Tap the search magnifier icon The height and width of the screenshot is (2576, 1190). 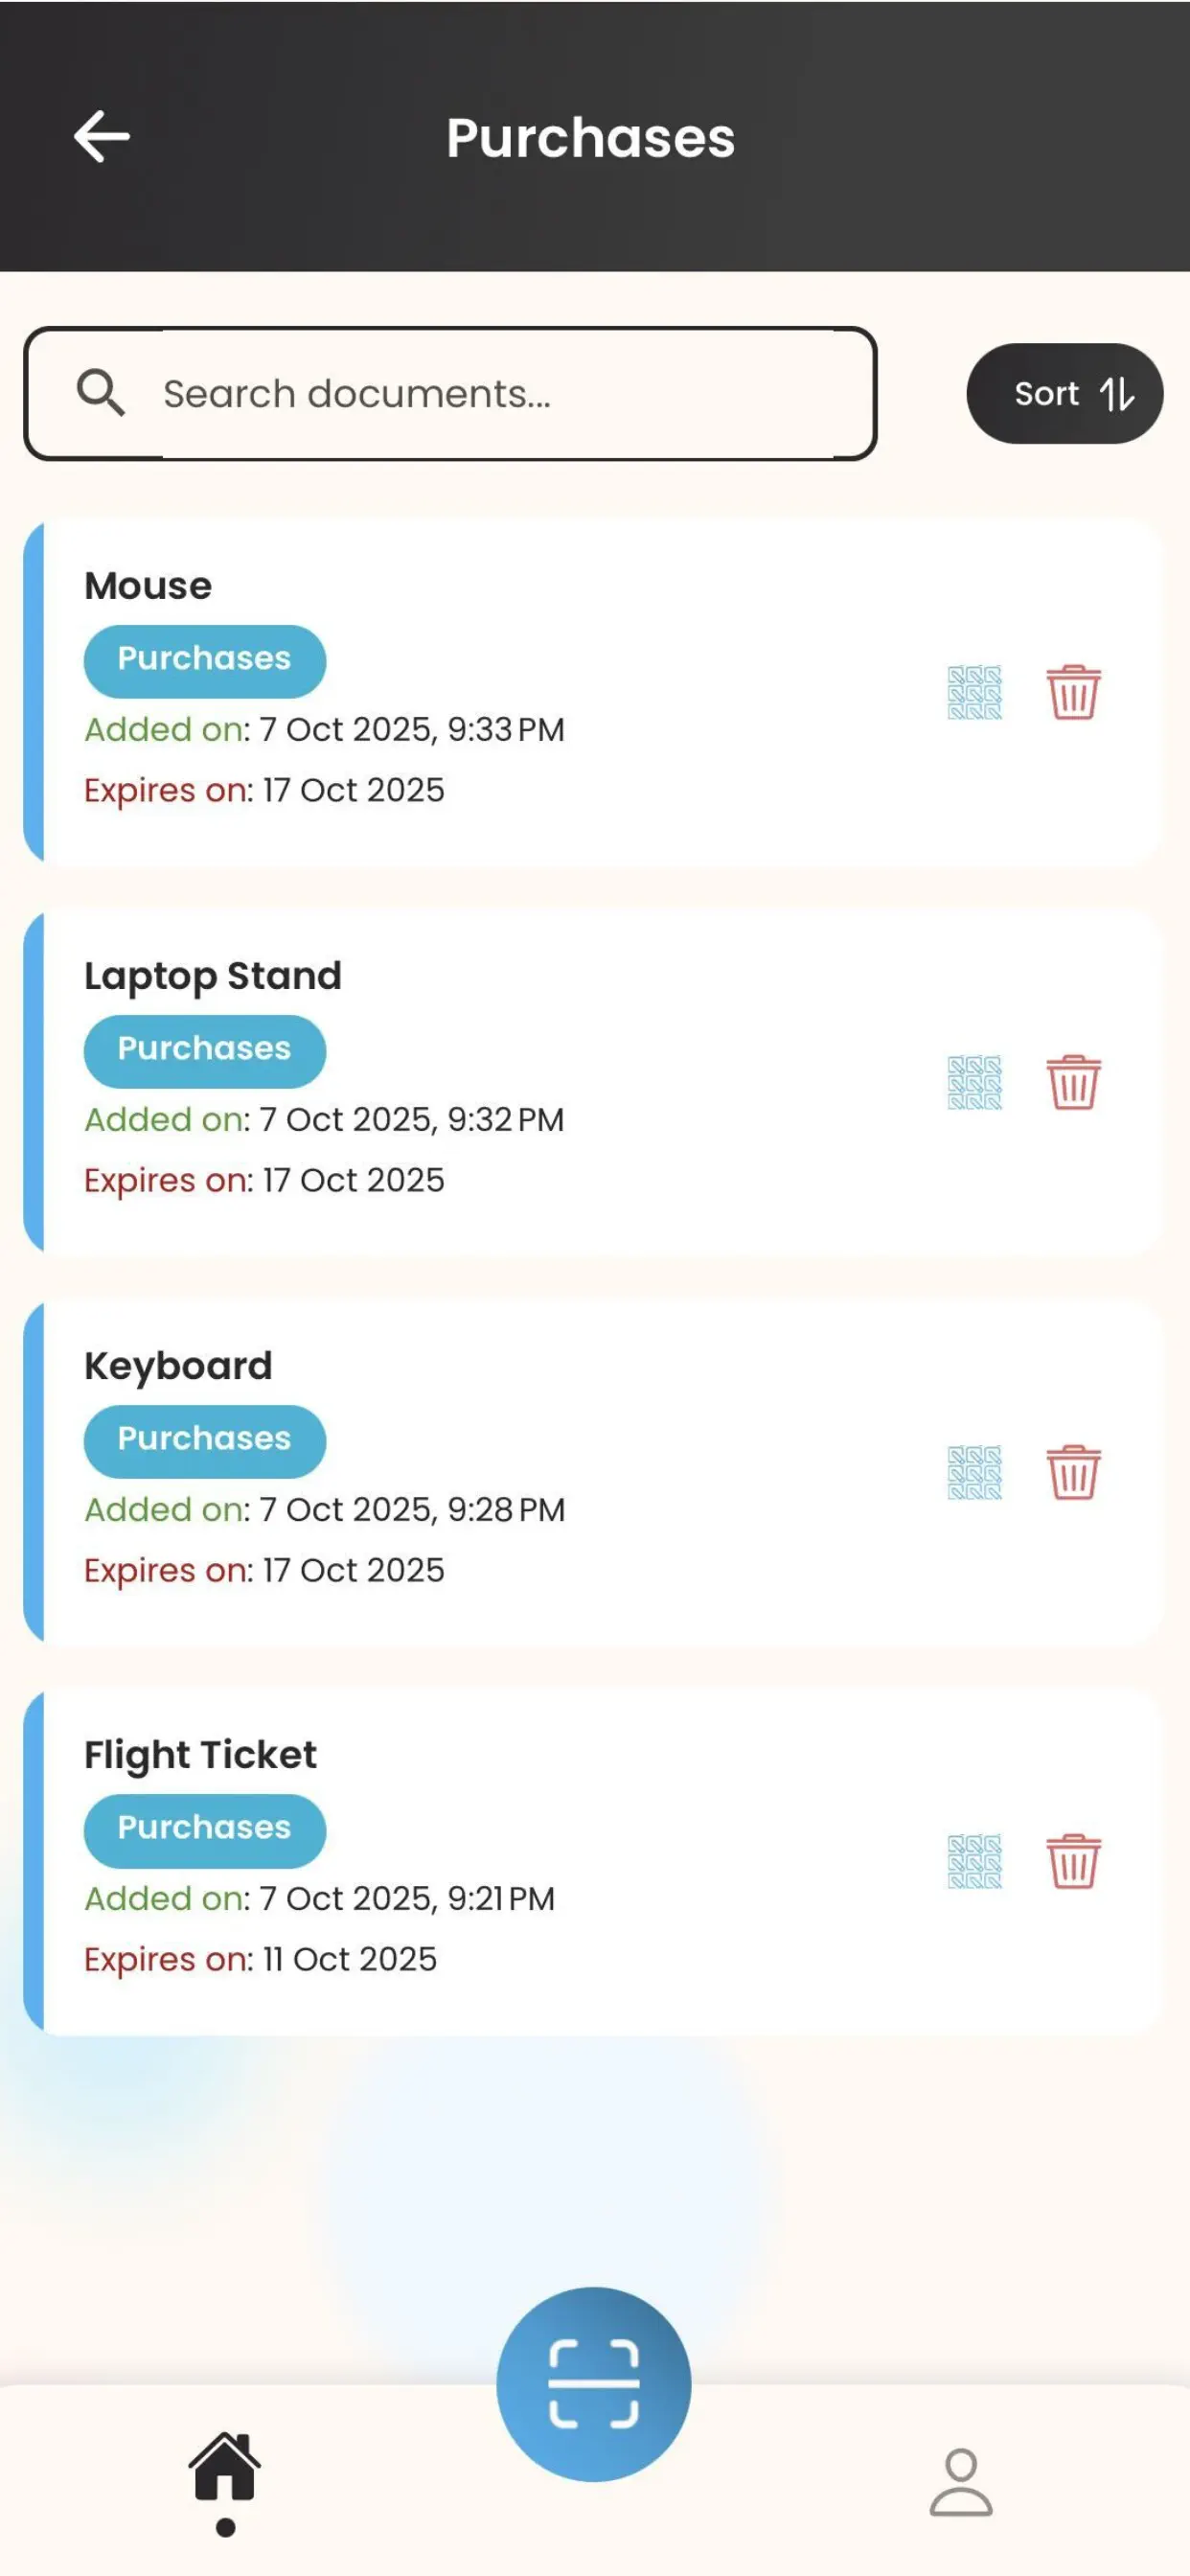pyautogui.click(x=100, y=392)
